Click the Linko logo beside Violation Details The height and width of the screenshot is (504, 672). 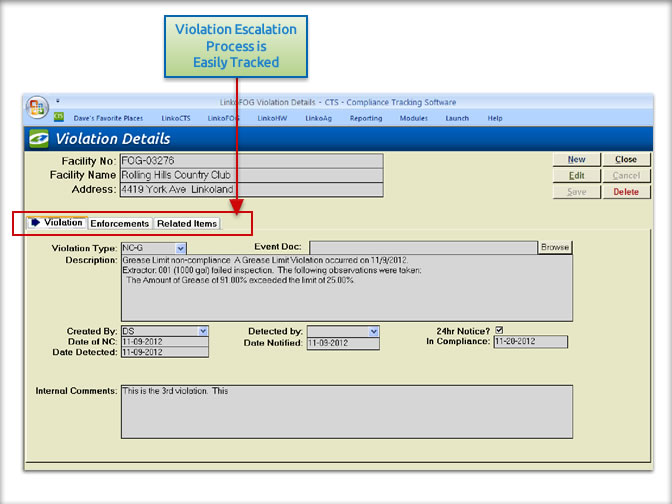40,139
